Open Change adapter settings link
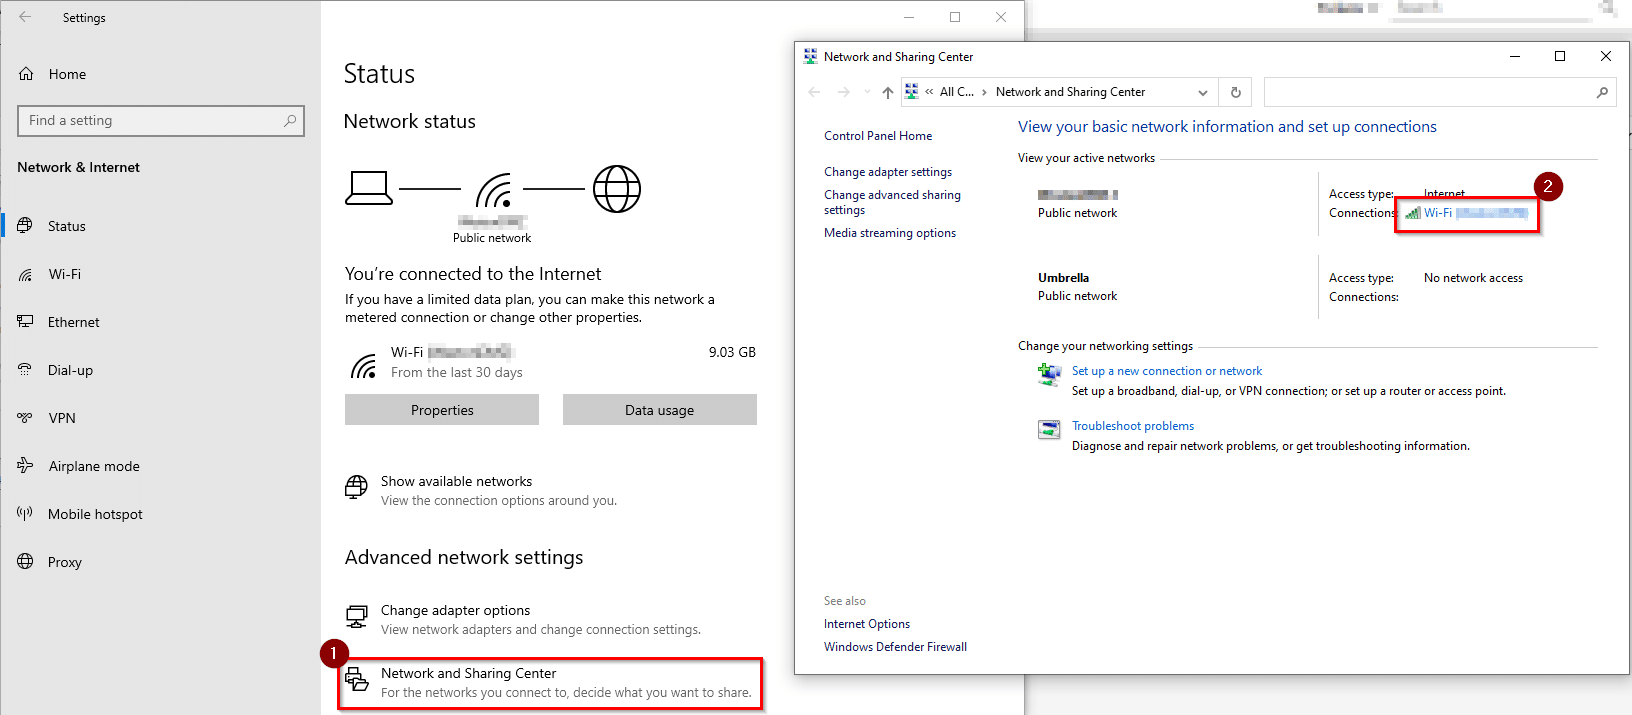This screenshot has height=715, width=1632. pos(888,172)
